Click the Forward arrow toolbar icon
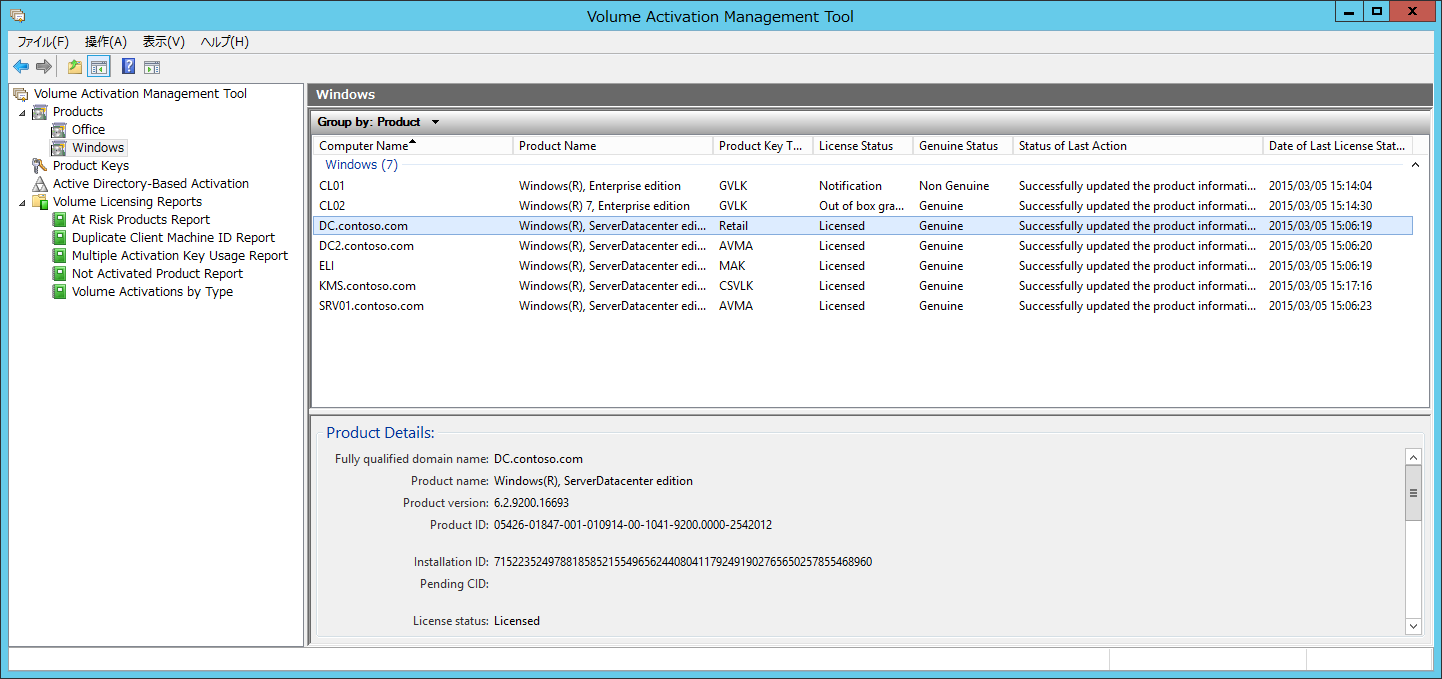This screenshot has height=679, width=1442. tap(44, 67)
